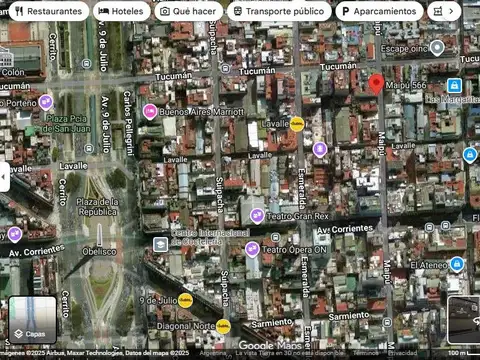Click the bus stop icon on Sarmiento at Maipú

387,322
